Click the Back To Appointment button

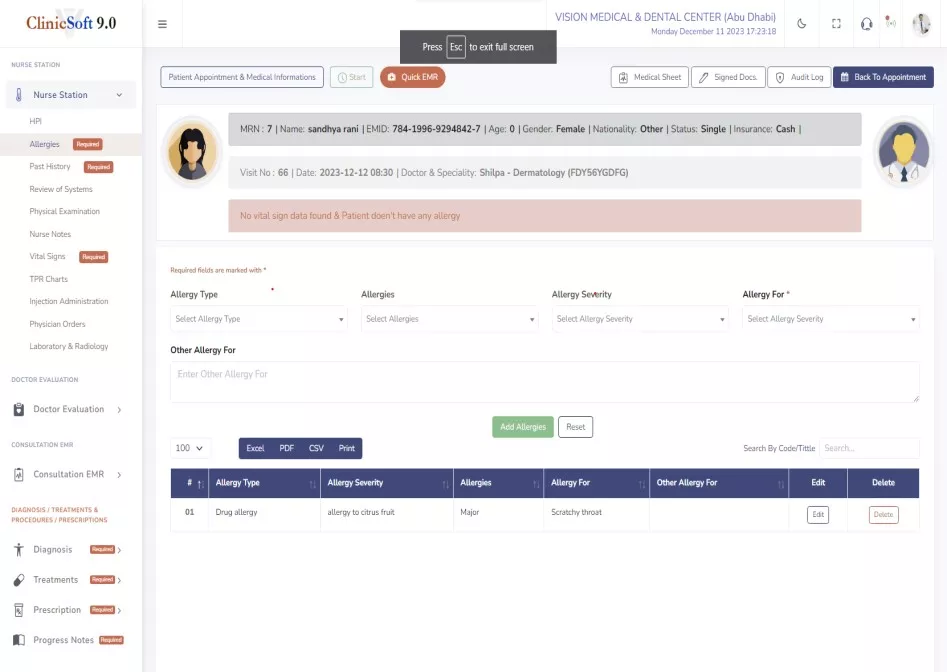point(883,77)
